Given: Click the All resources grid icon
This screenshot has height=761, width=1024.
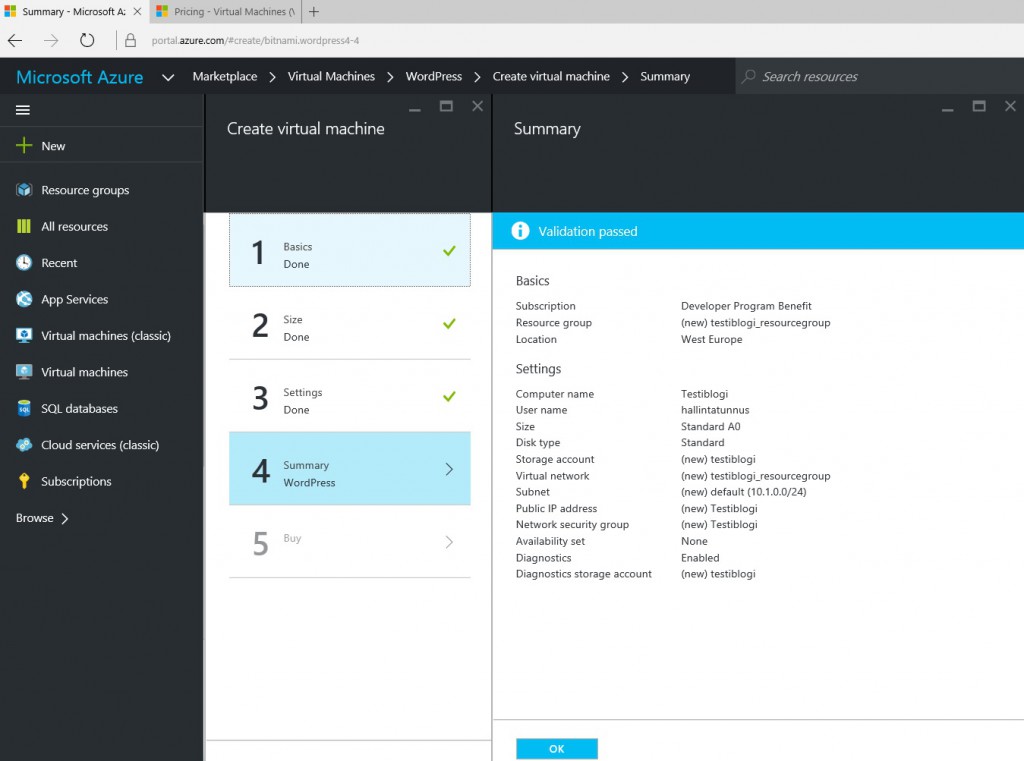Looking at the screenshot, I should pyautogui.click(x=24, y=226).
